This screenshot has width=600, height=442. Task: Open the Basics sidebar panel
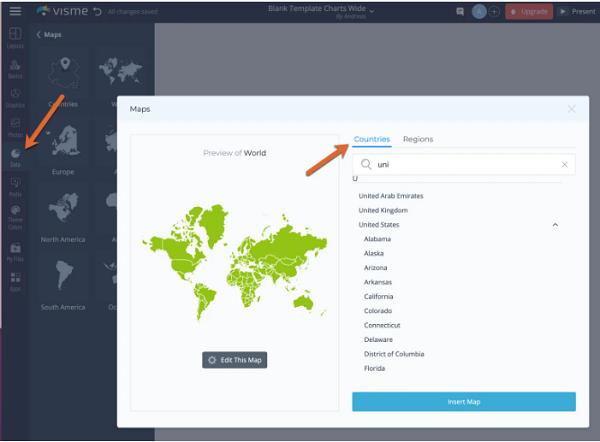point(15,69)
